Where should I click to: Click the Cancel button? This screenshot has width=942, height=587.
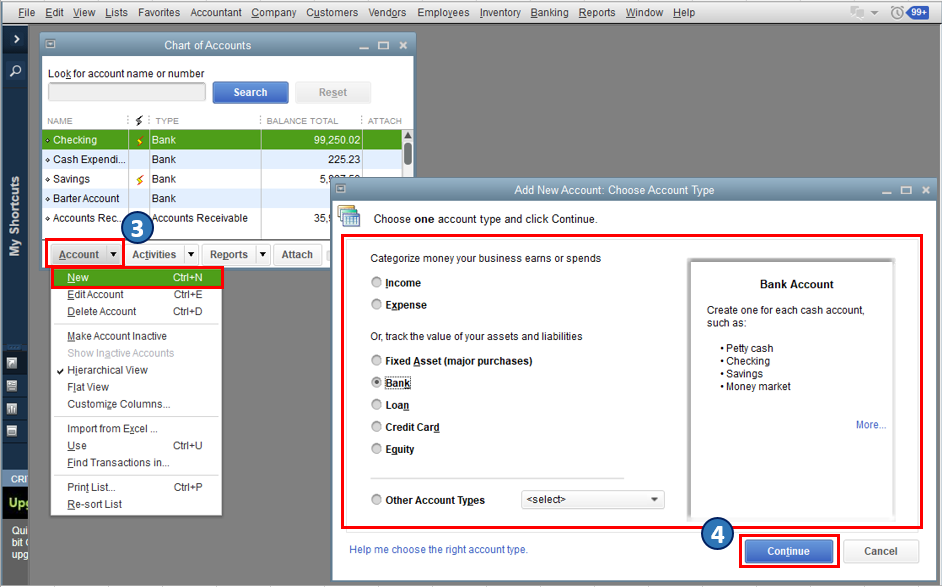point(881,551)
